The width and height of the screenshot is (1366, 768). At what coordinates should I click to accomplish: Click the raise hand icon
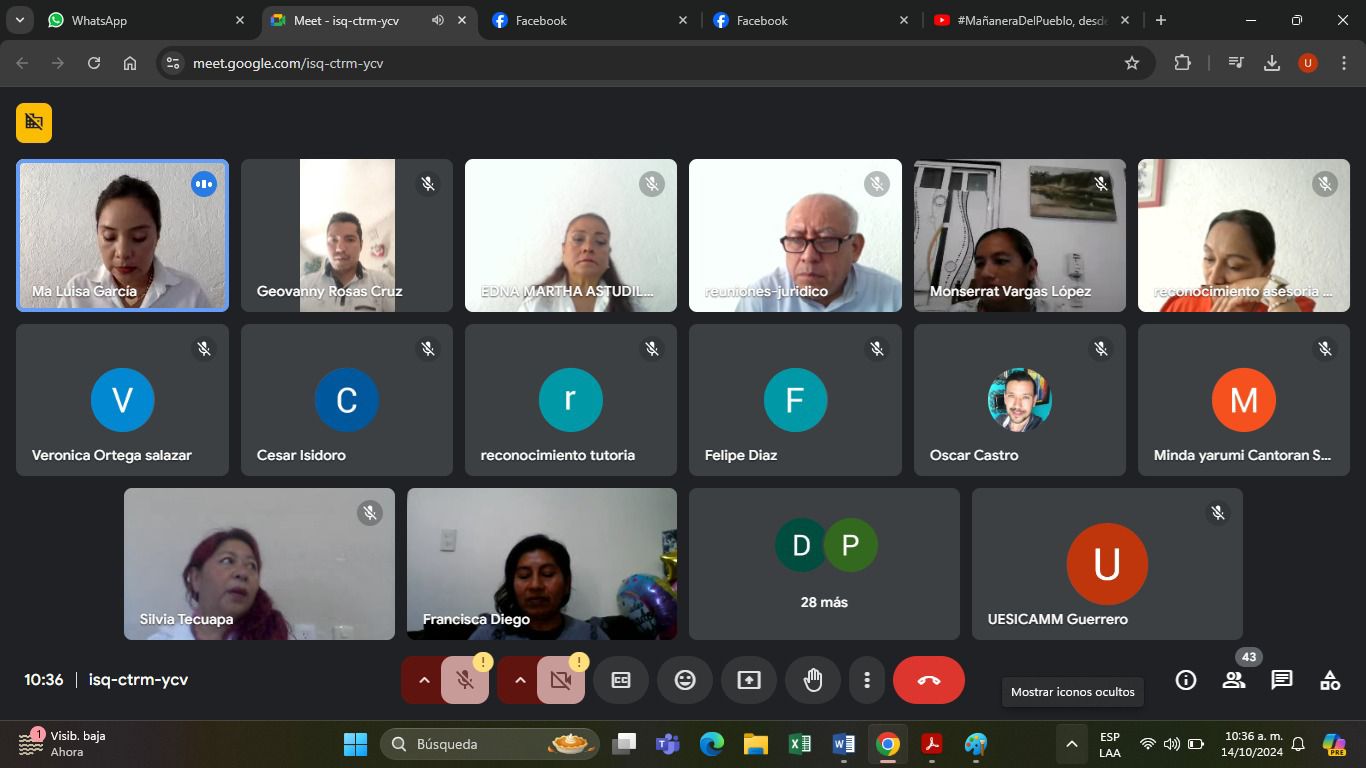tap(813, 680)
